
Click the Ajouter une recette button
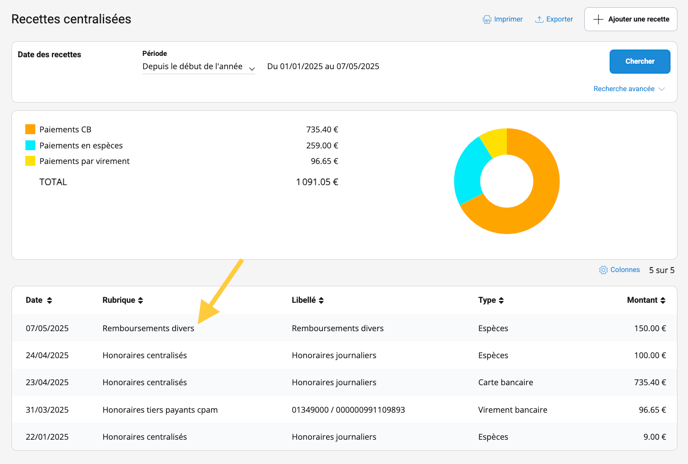pyautogui.click(x=630, y=19)
